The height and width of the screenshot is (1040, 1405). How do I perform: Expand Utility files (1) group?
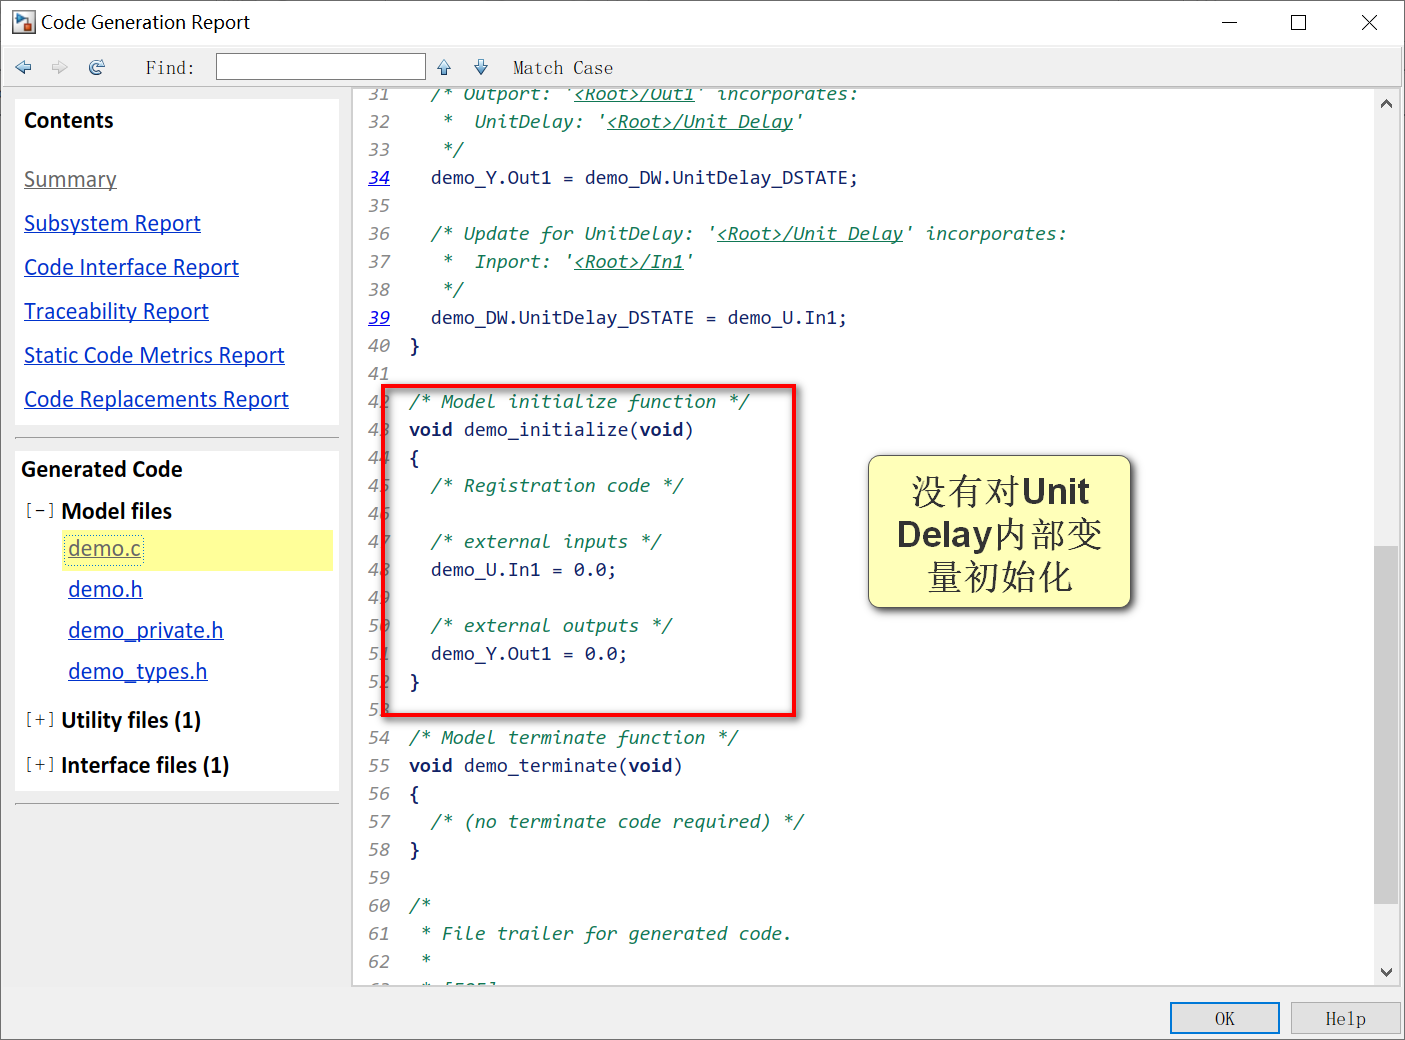[40, 720]
